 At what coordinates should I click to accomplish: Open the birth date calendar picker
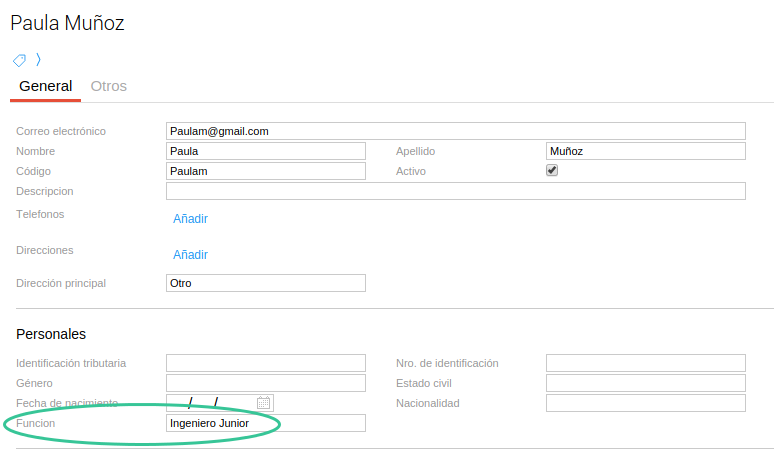tap(264, 403)
